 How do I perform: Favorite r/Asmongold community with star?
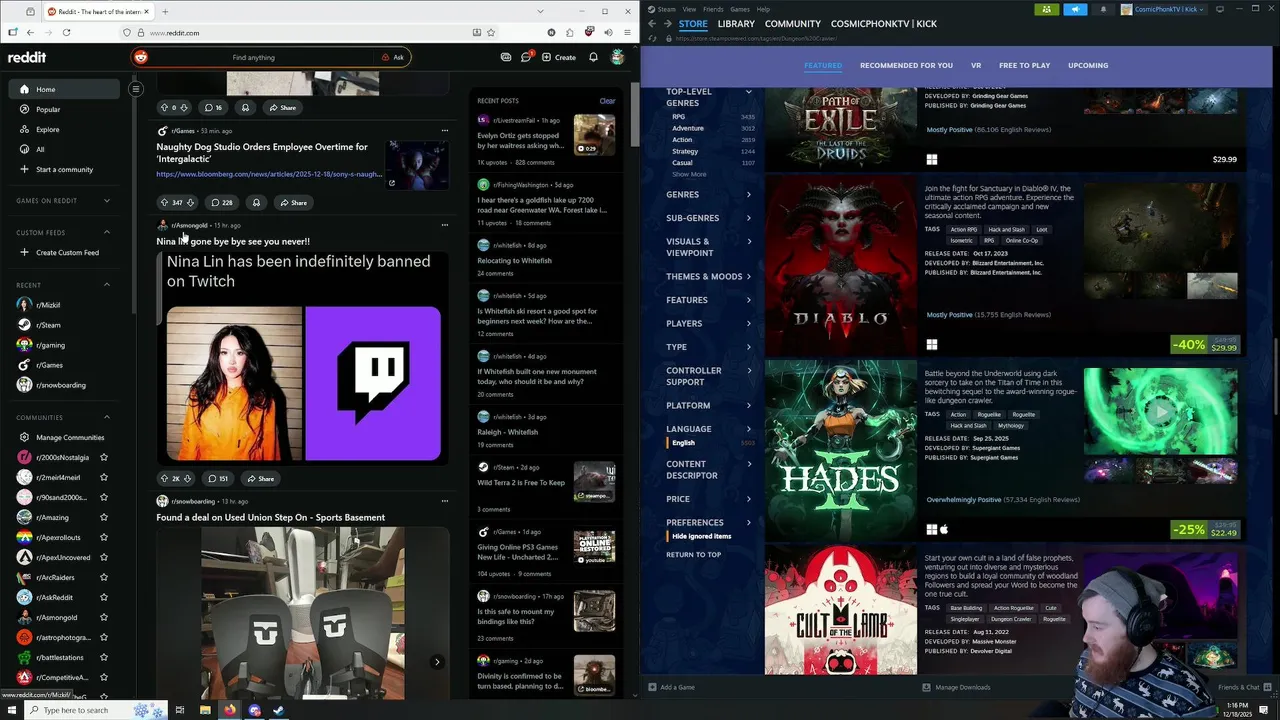tap(104, 617)
